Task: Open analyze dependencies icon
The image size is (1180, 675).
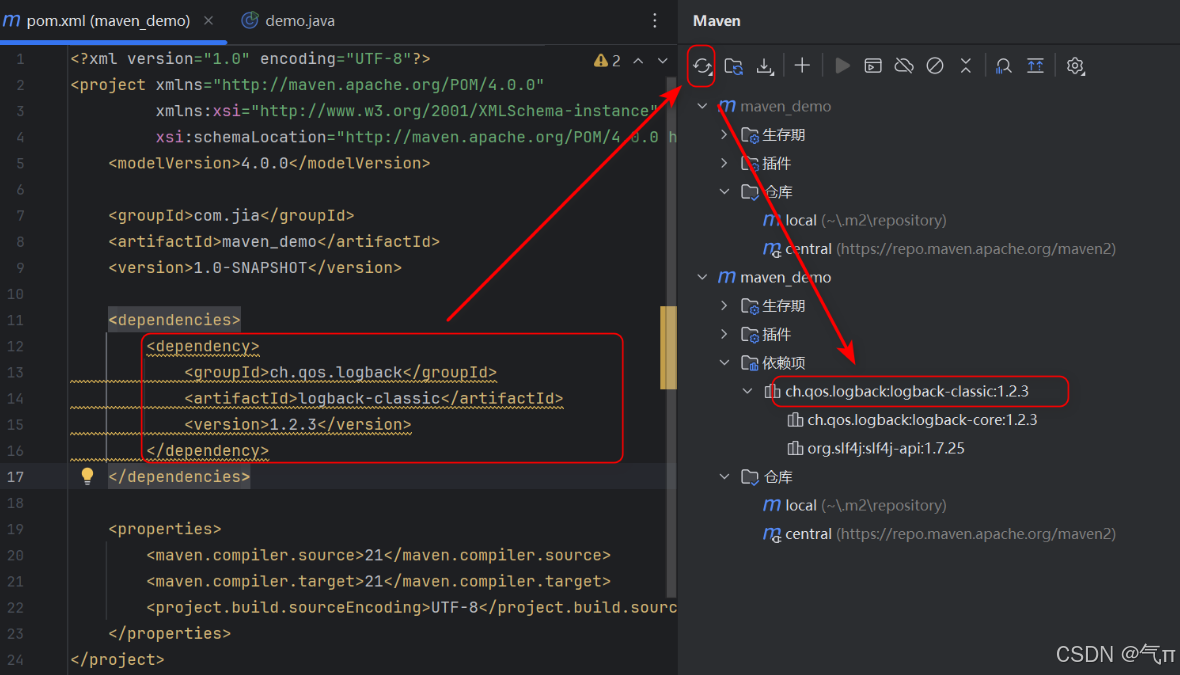Action: click(x=1003, y=66)
